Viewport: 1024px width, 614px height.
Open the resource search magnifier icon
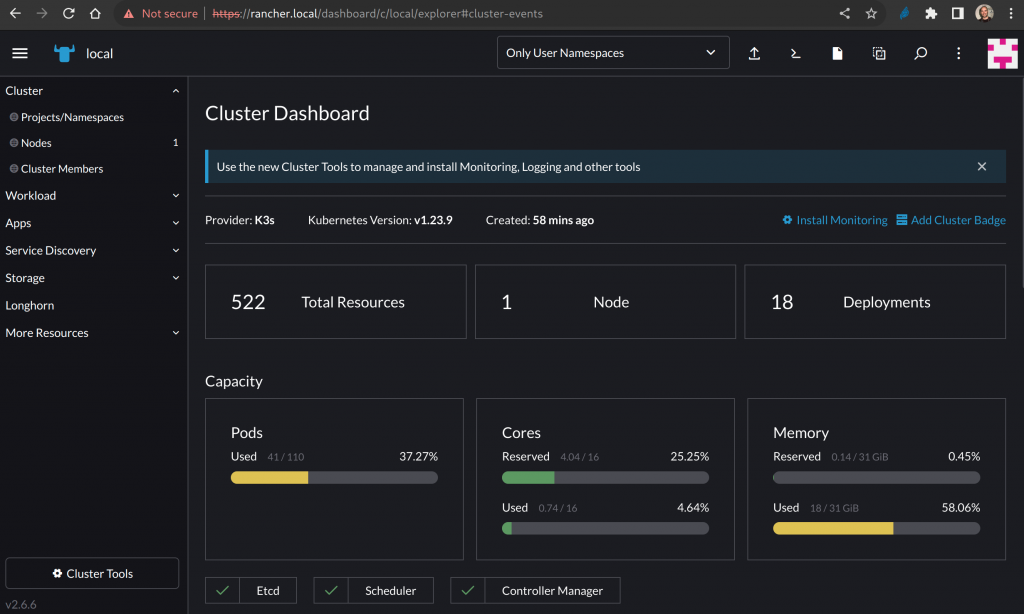click(x=920, y=53)
